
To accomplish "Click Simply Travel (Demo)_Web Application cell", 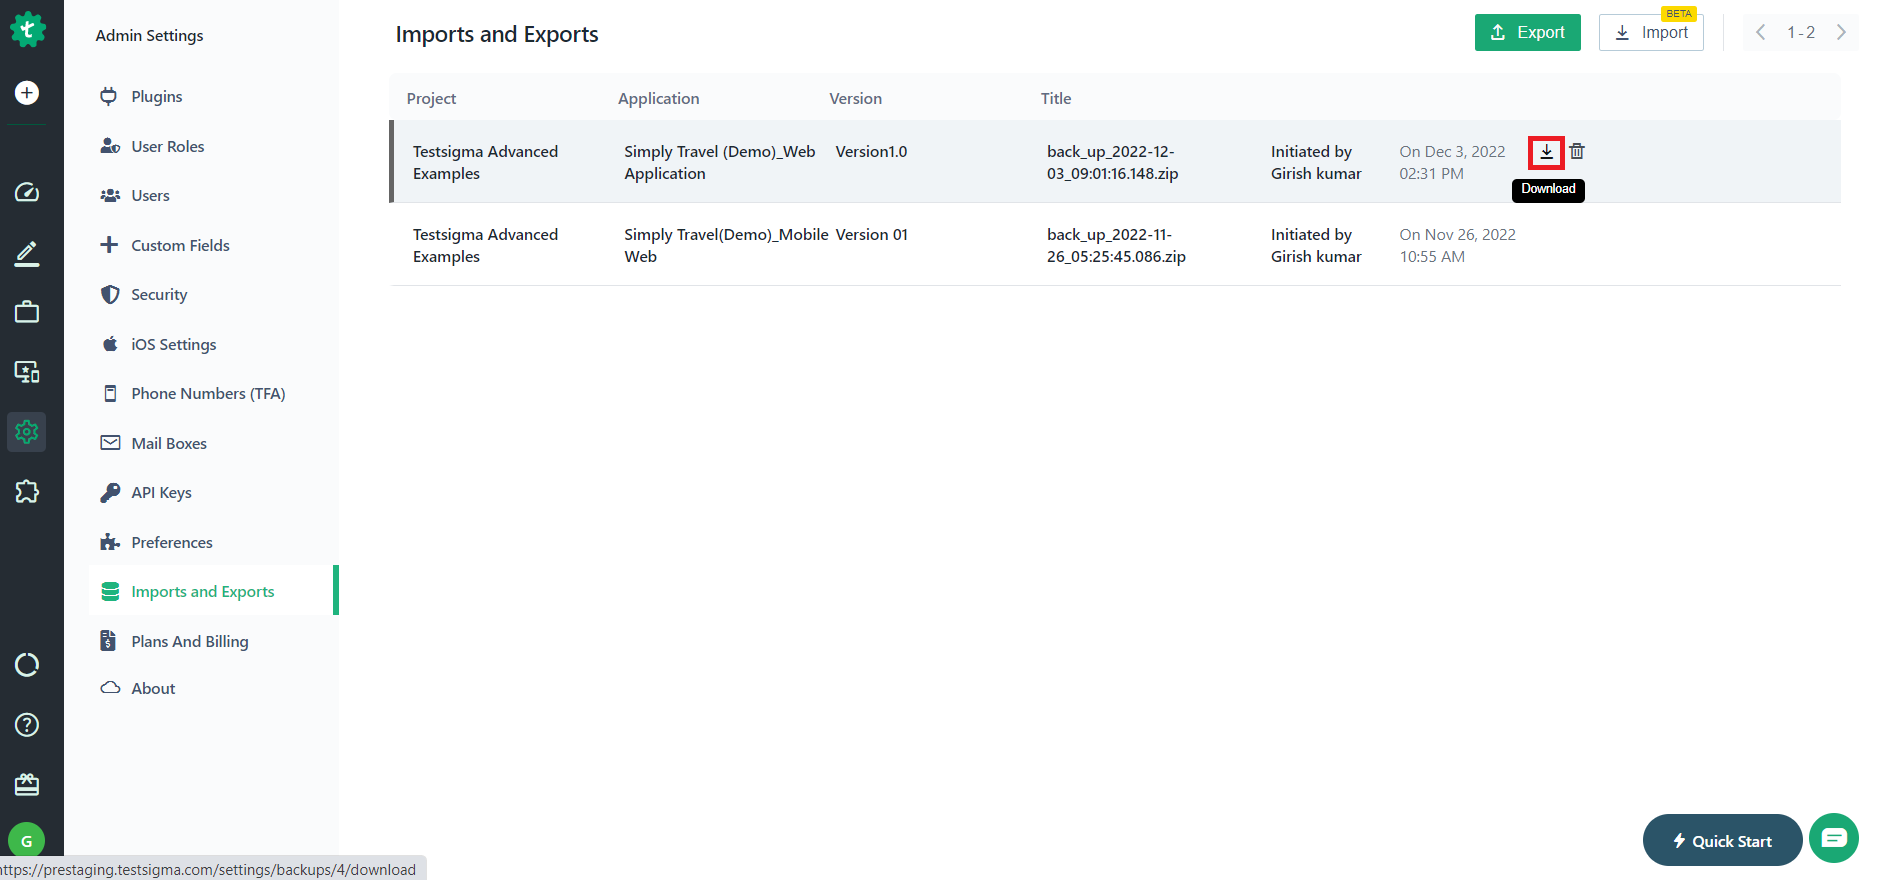I will pos(720,162).
